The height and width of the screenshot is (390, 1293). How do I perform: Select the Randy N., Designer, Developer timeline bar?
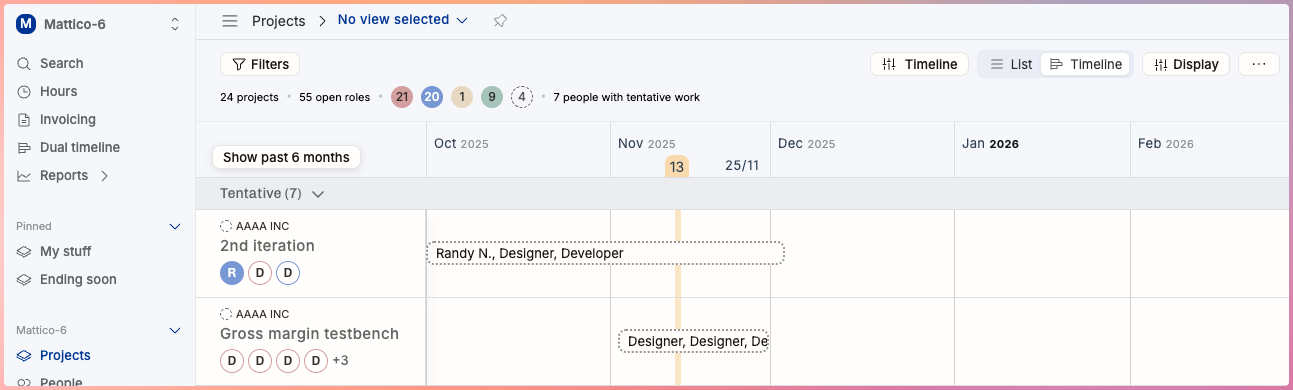(x=605, y=253)
